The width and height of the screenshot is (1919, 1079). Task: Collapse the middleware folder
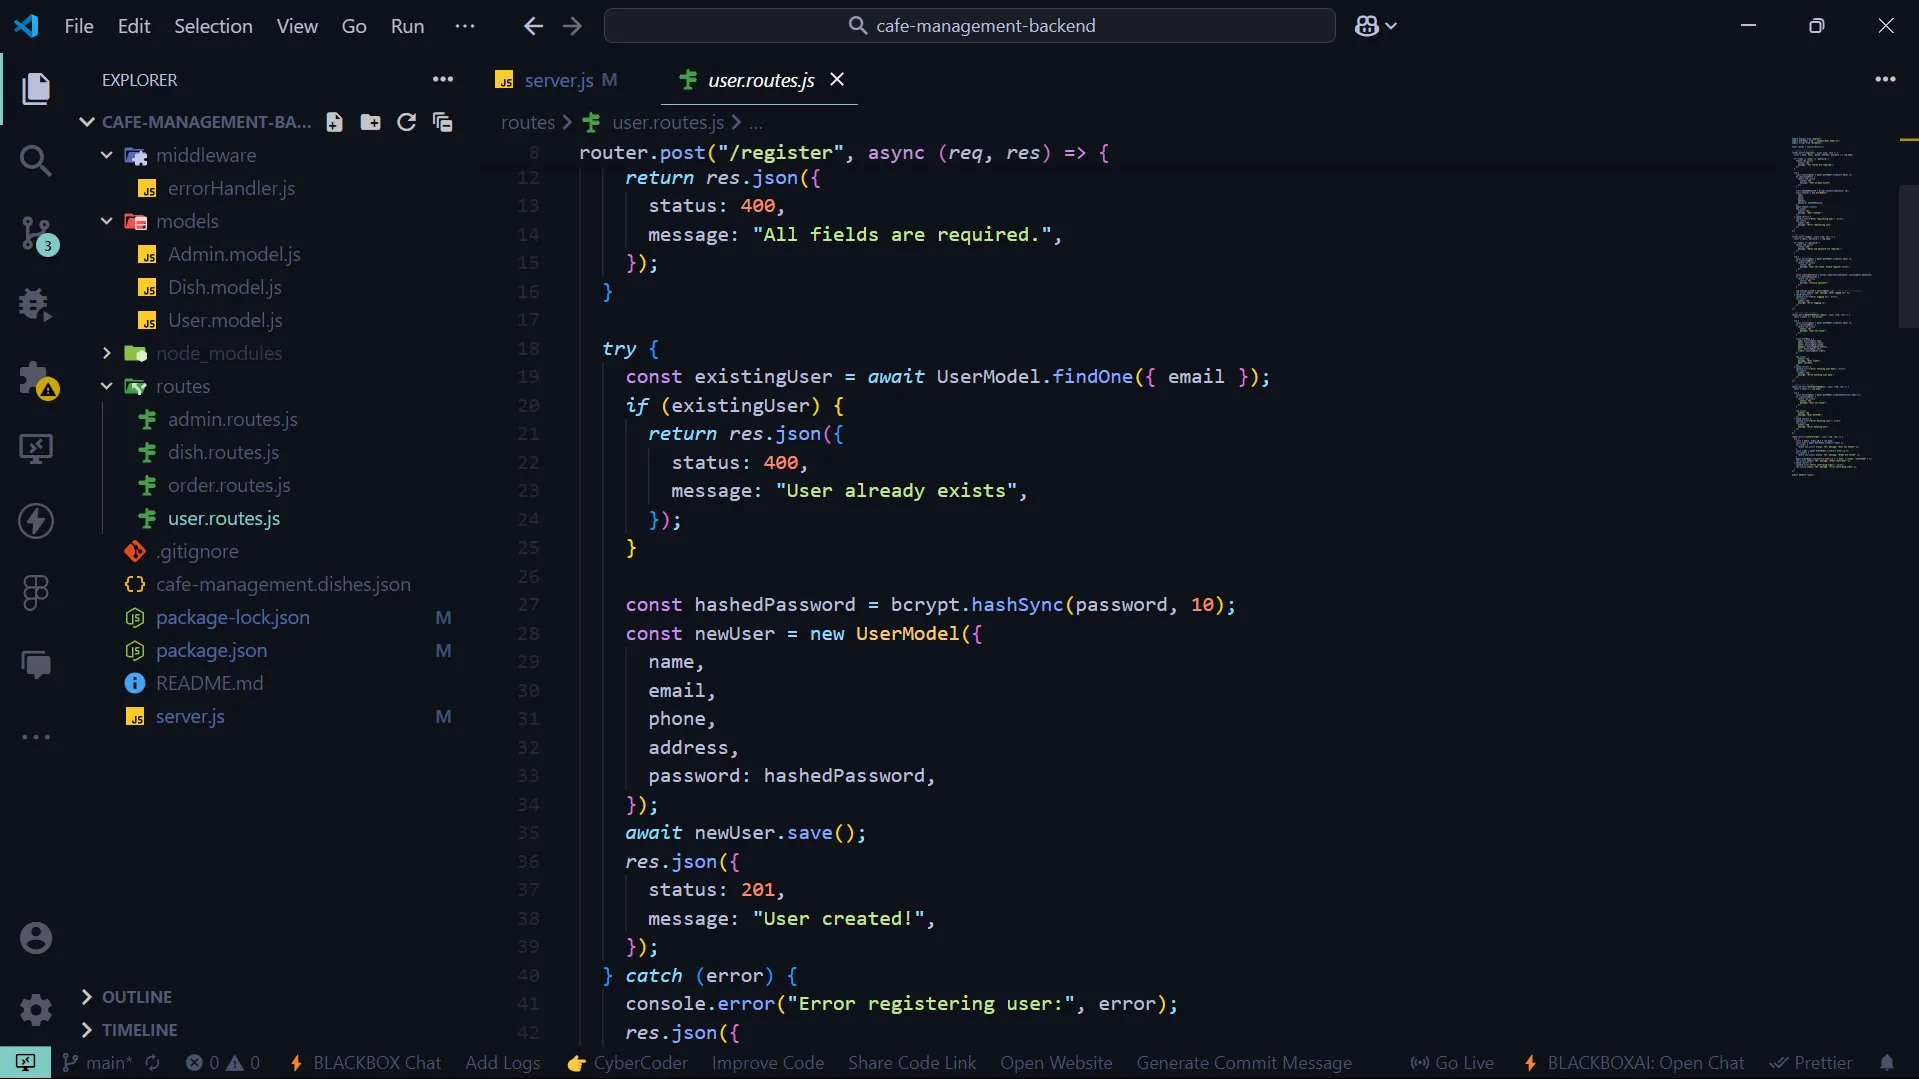pos(107,155)
